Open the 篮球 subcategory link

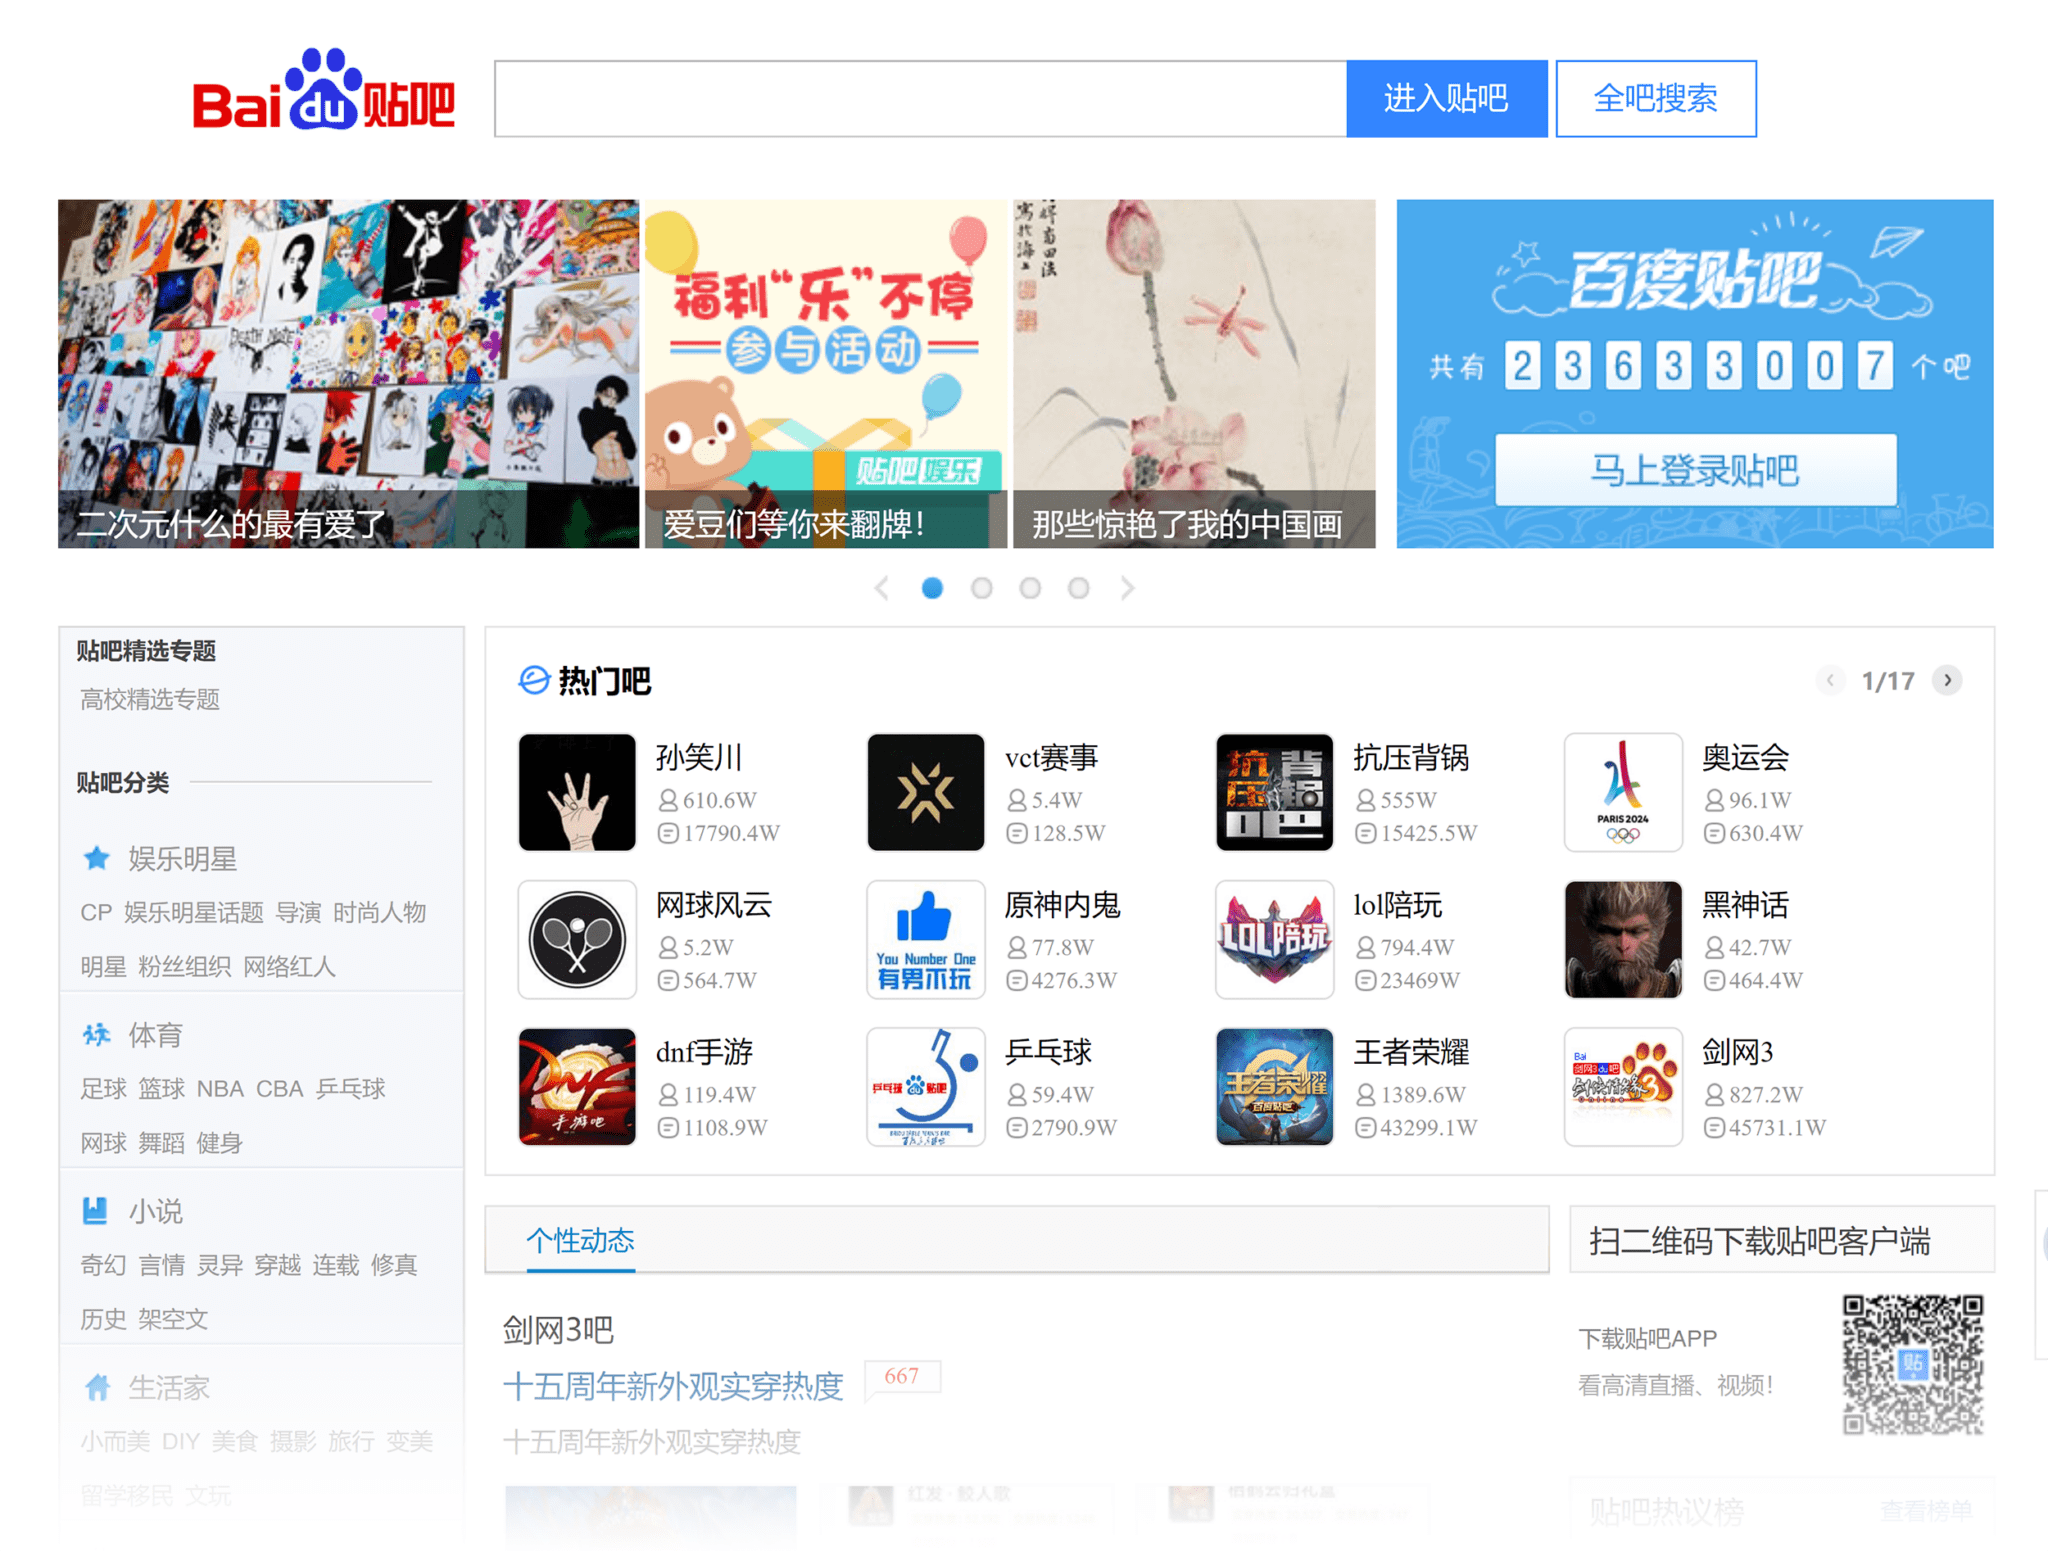tap(161, 1088)
